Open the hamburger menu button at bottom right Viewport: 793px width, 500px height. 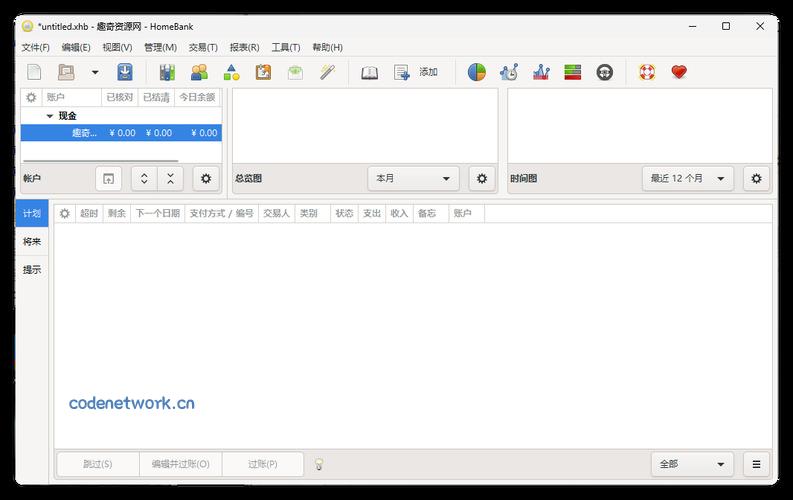coord(756,464)
